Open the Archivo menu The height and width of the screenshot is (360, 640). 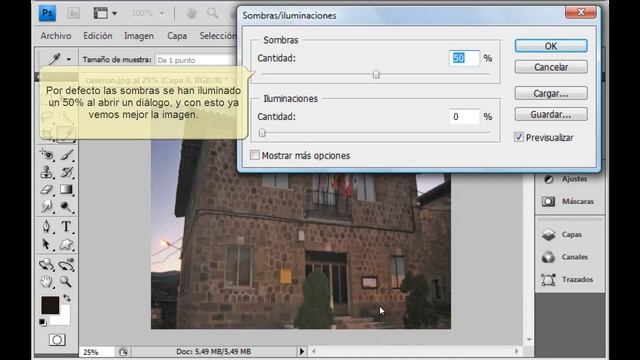point(56,36)
